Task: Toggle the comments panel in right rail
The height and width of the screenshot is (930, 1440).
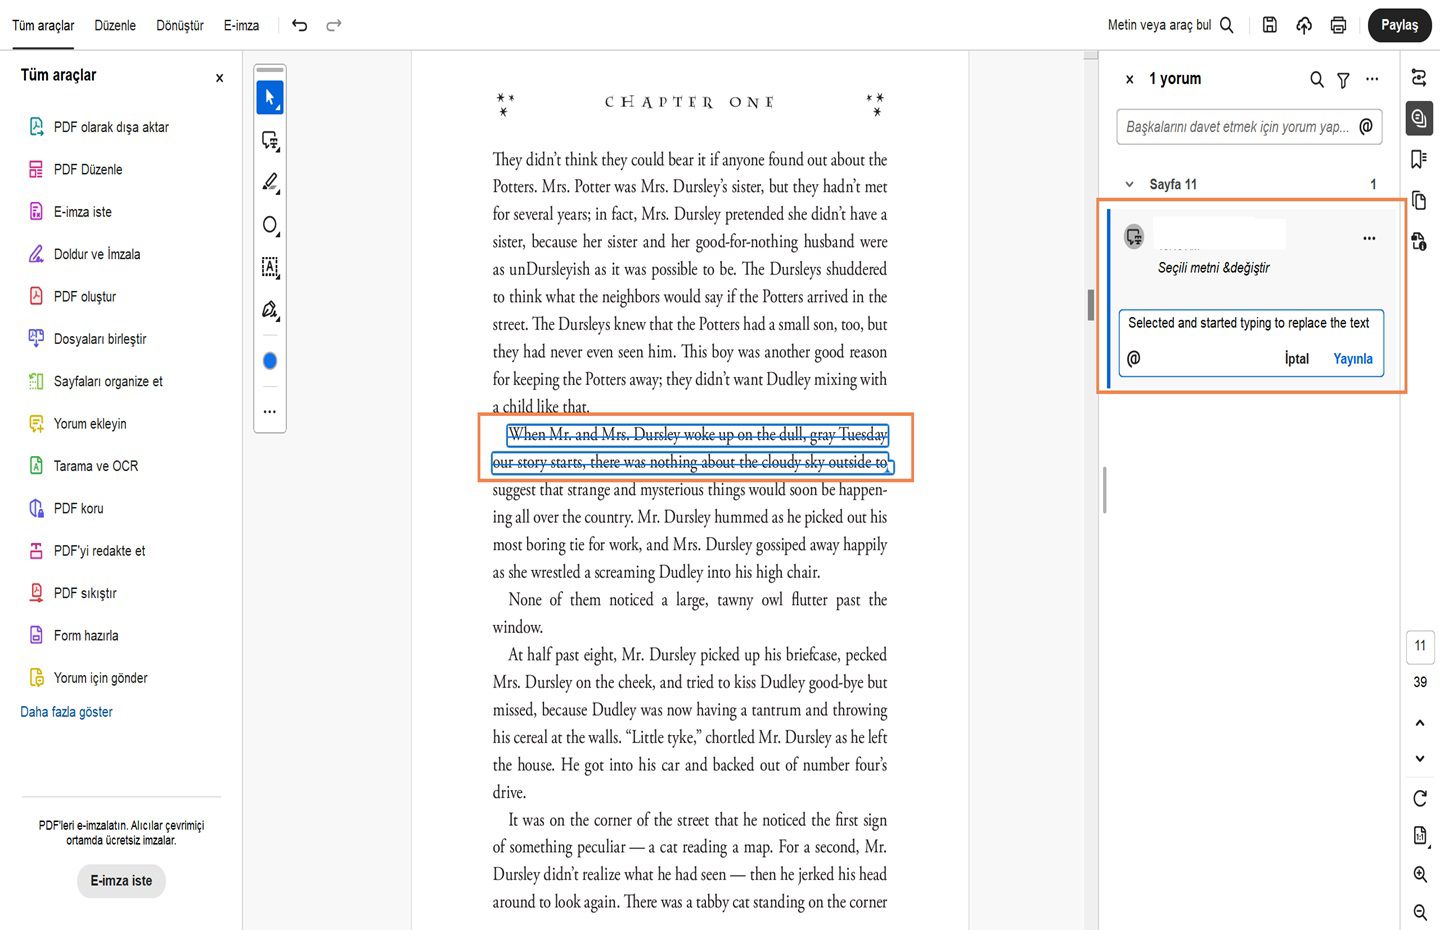Action: click(x=1419, y=118)
